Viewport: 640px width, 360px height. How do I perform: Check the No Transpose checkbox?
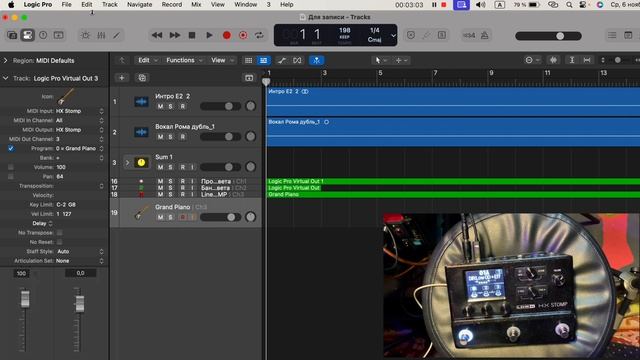[60, 233]
